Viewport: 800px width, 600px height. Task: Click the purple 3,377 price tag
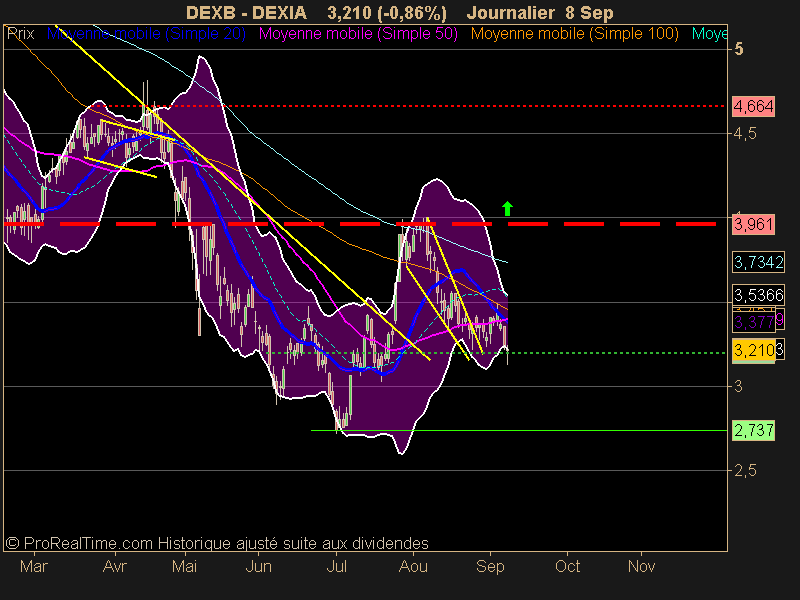(754, 322)
